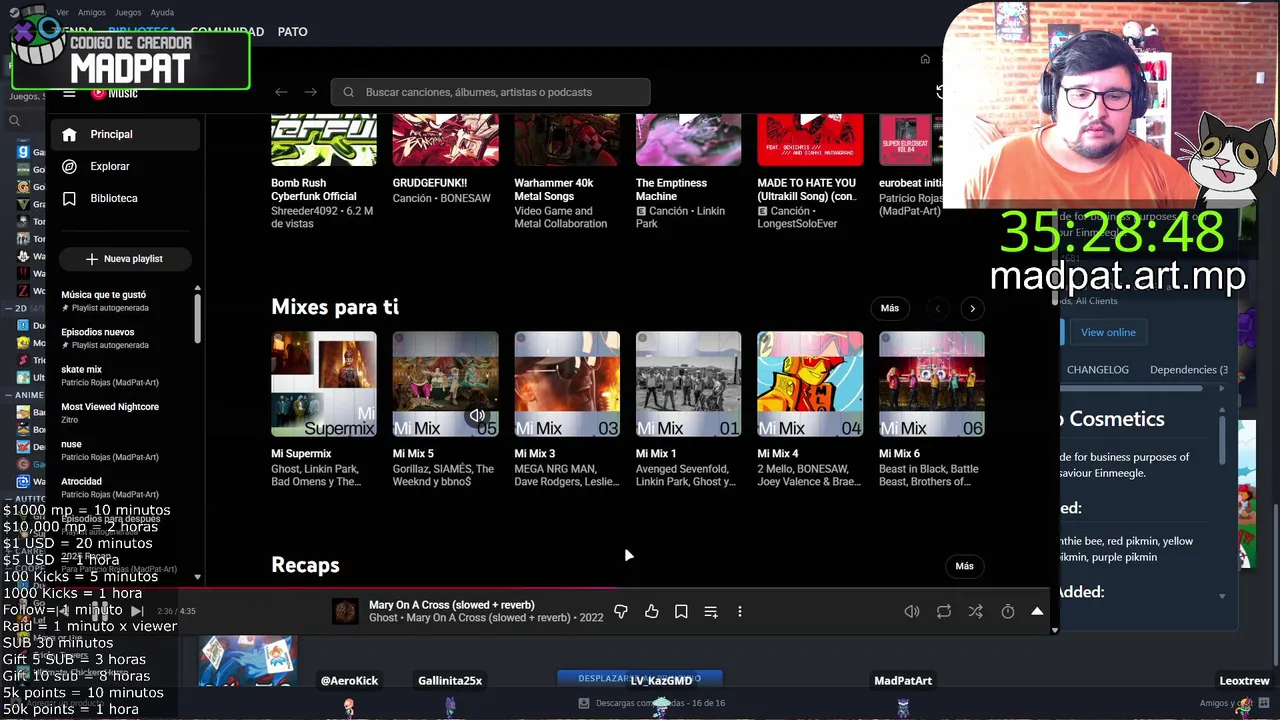Click the main page scroll-down arrow
The height and width of the screenshot is (720, 1280).
(x=1055, y=630)
